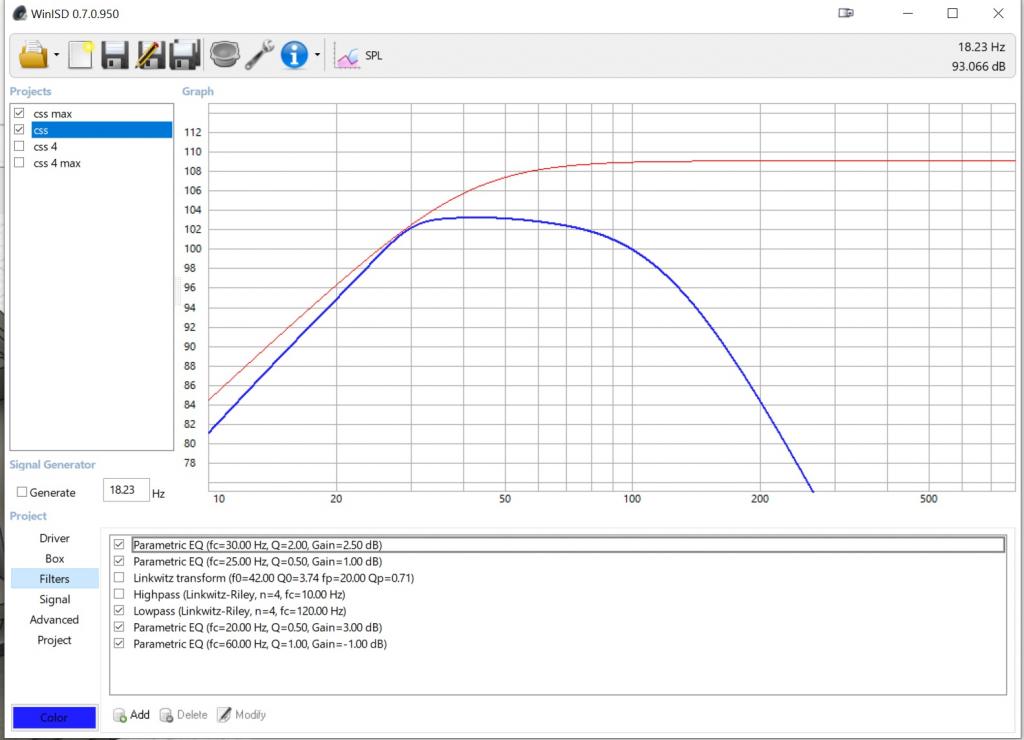Open the driver editor speaker icon
Image resolution: width=1024 pixels, height=740 pixels.
click(x=224, y=55)
